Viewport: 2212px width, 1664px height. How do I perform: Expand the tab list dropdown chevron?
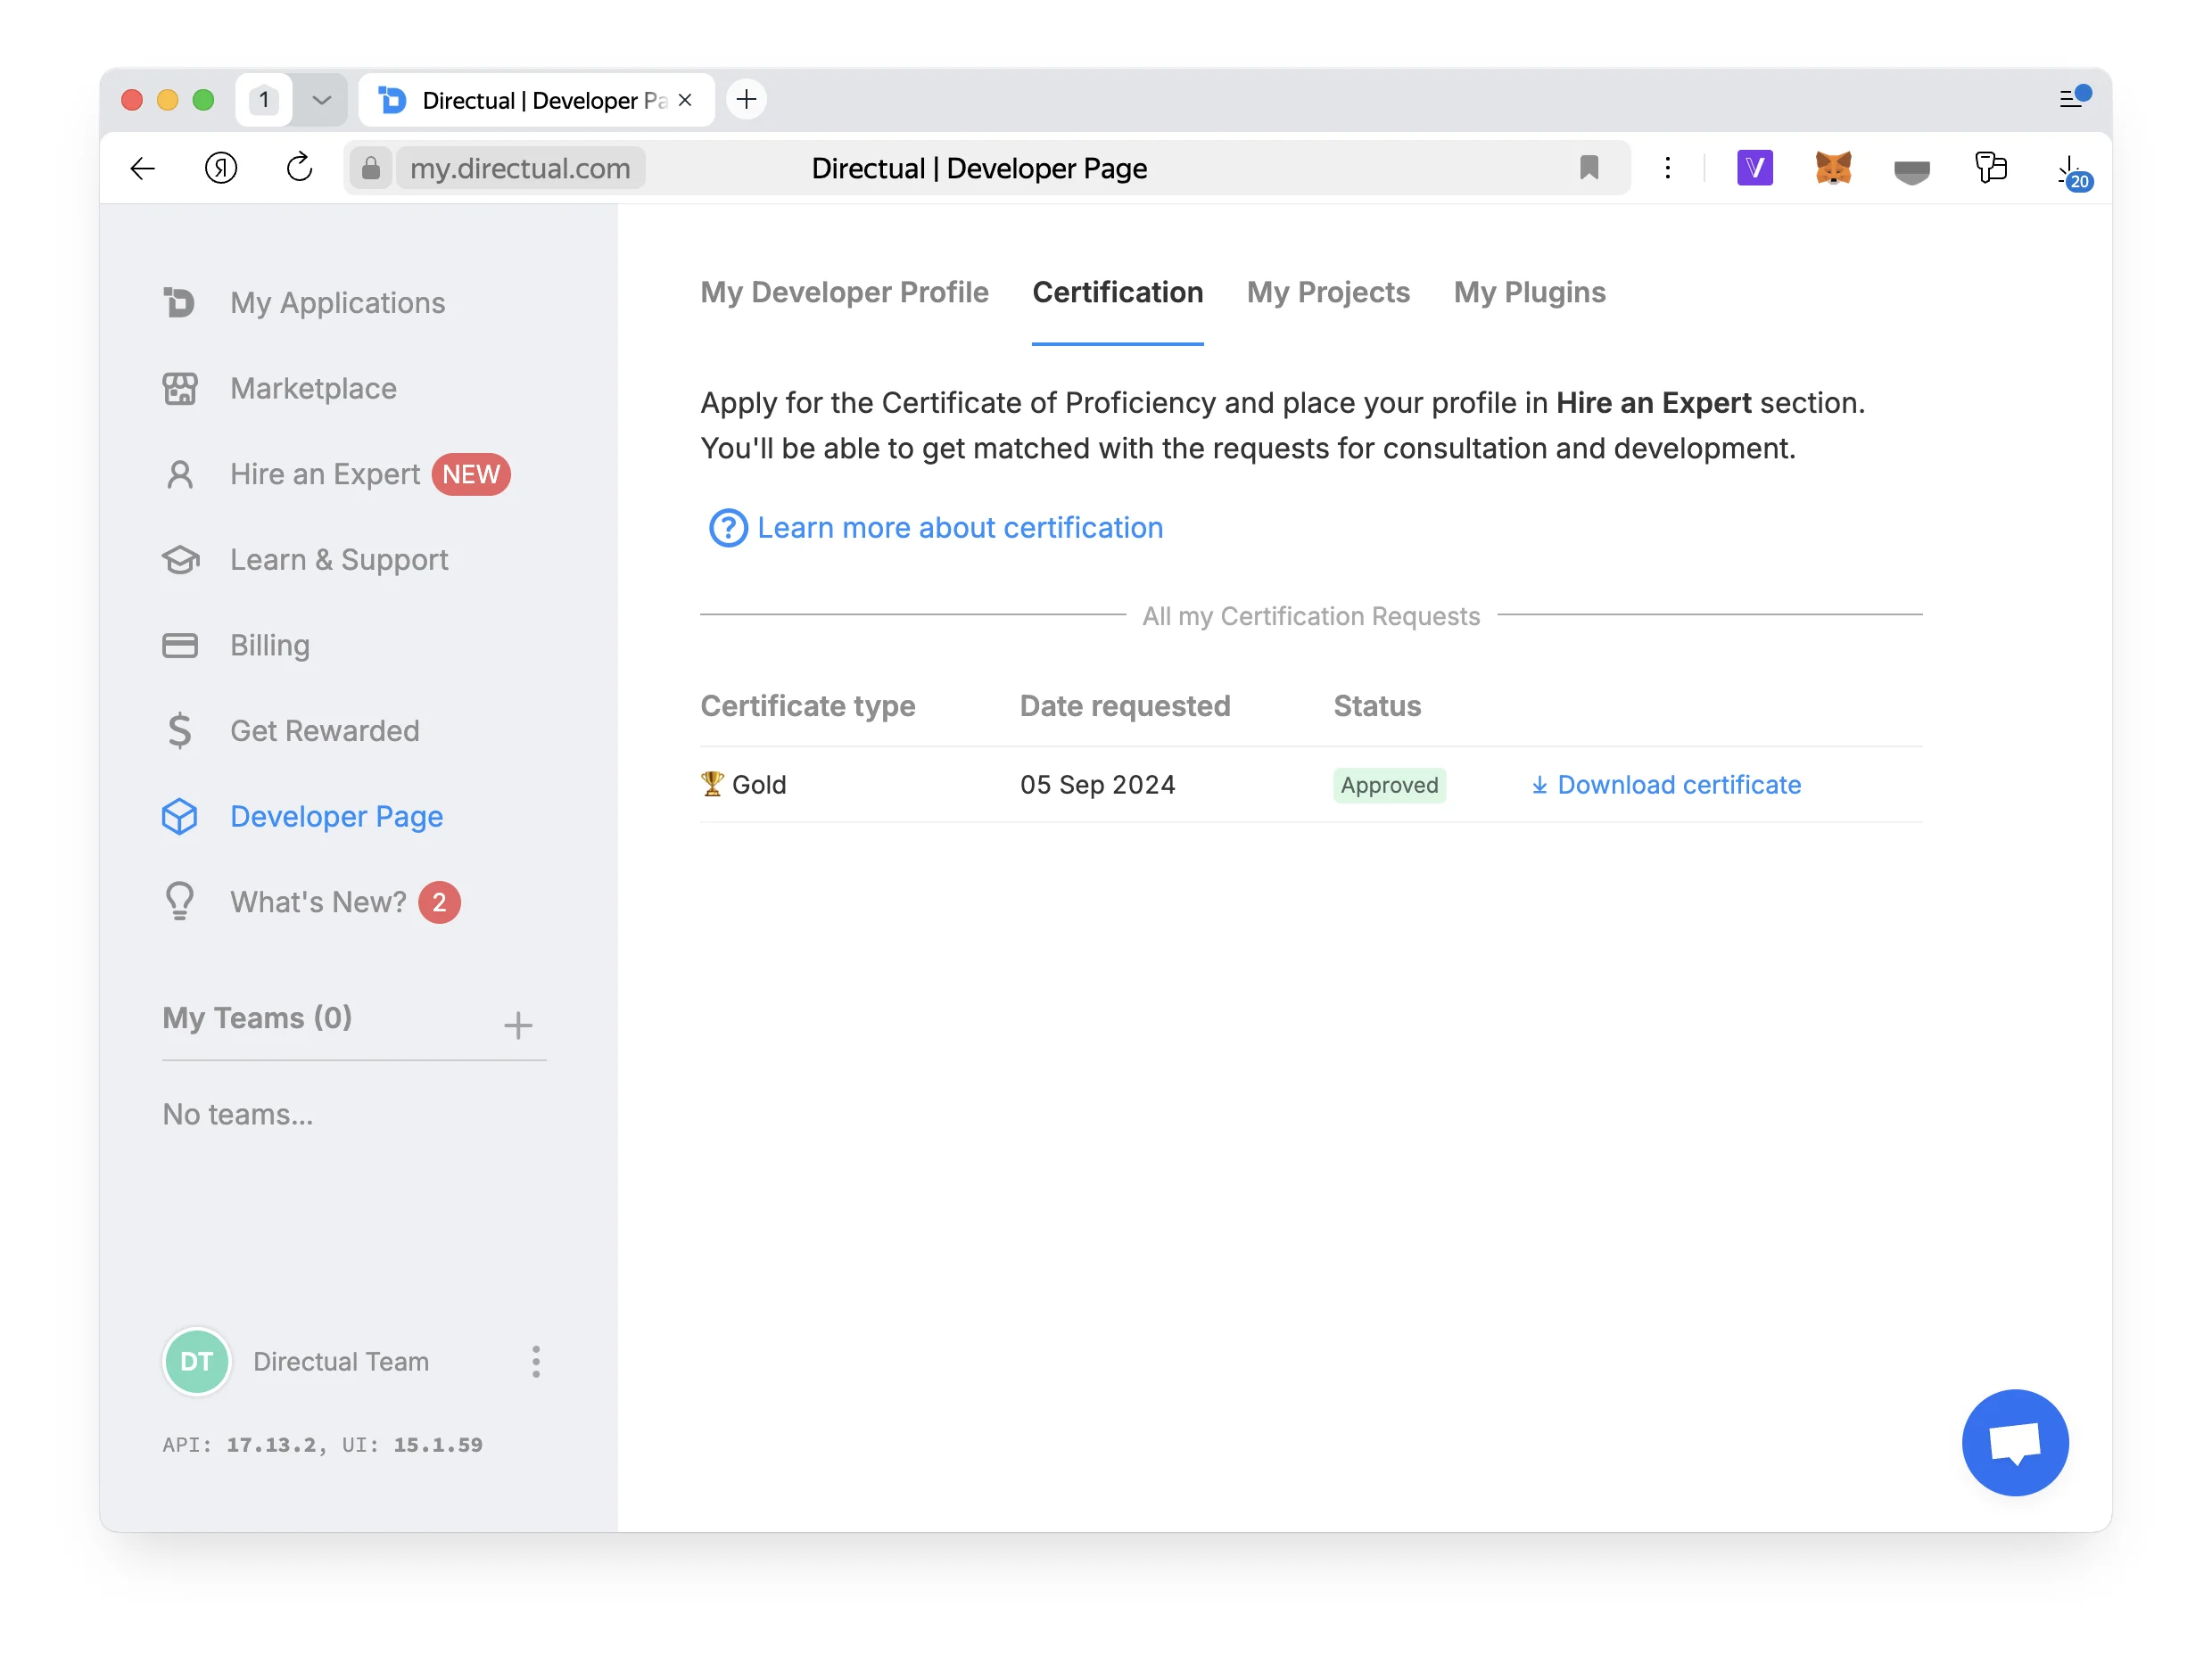(321, 100)
